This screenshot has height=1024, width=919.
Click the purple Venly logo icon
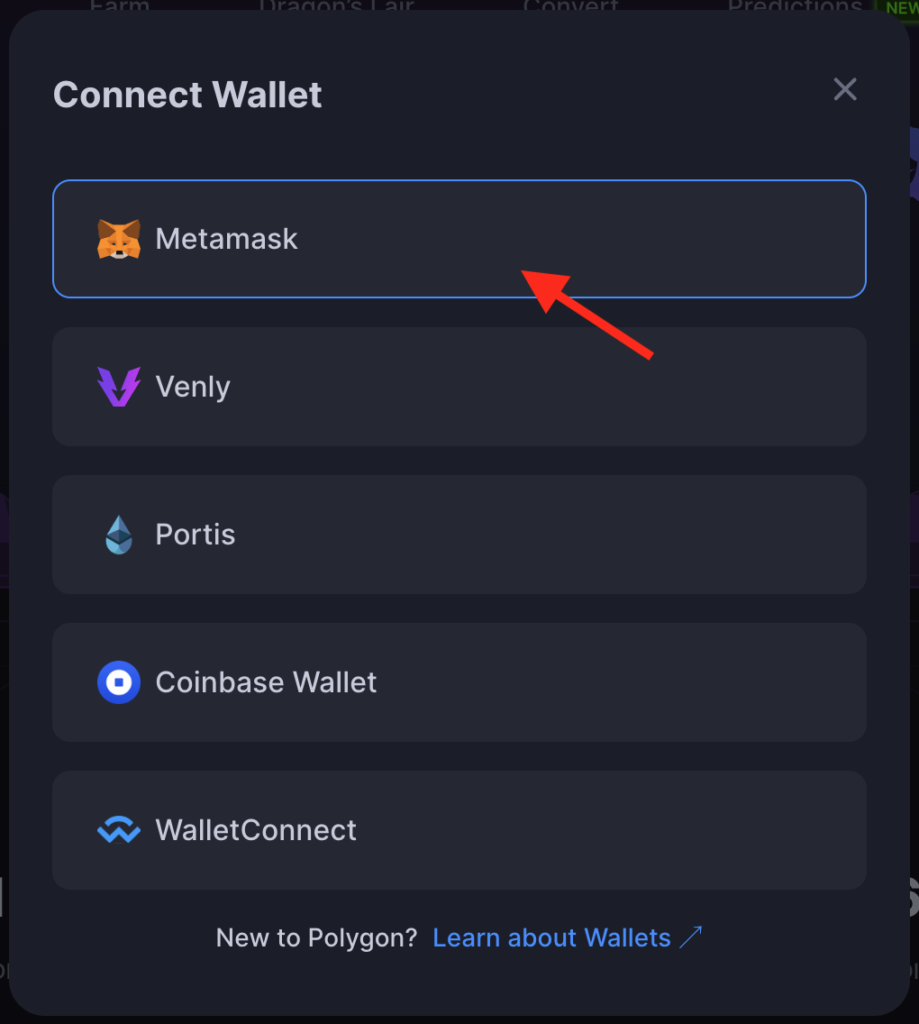pyautogui.click(x=119, y=387)
